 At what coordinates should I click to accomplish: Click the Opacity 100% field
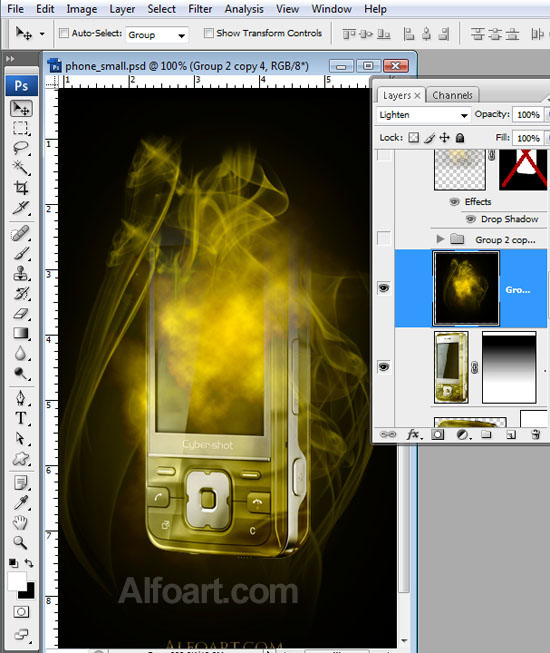528,115
